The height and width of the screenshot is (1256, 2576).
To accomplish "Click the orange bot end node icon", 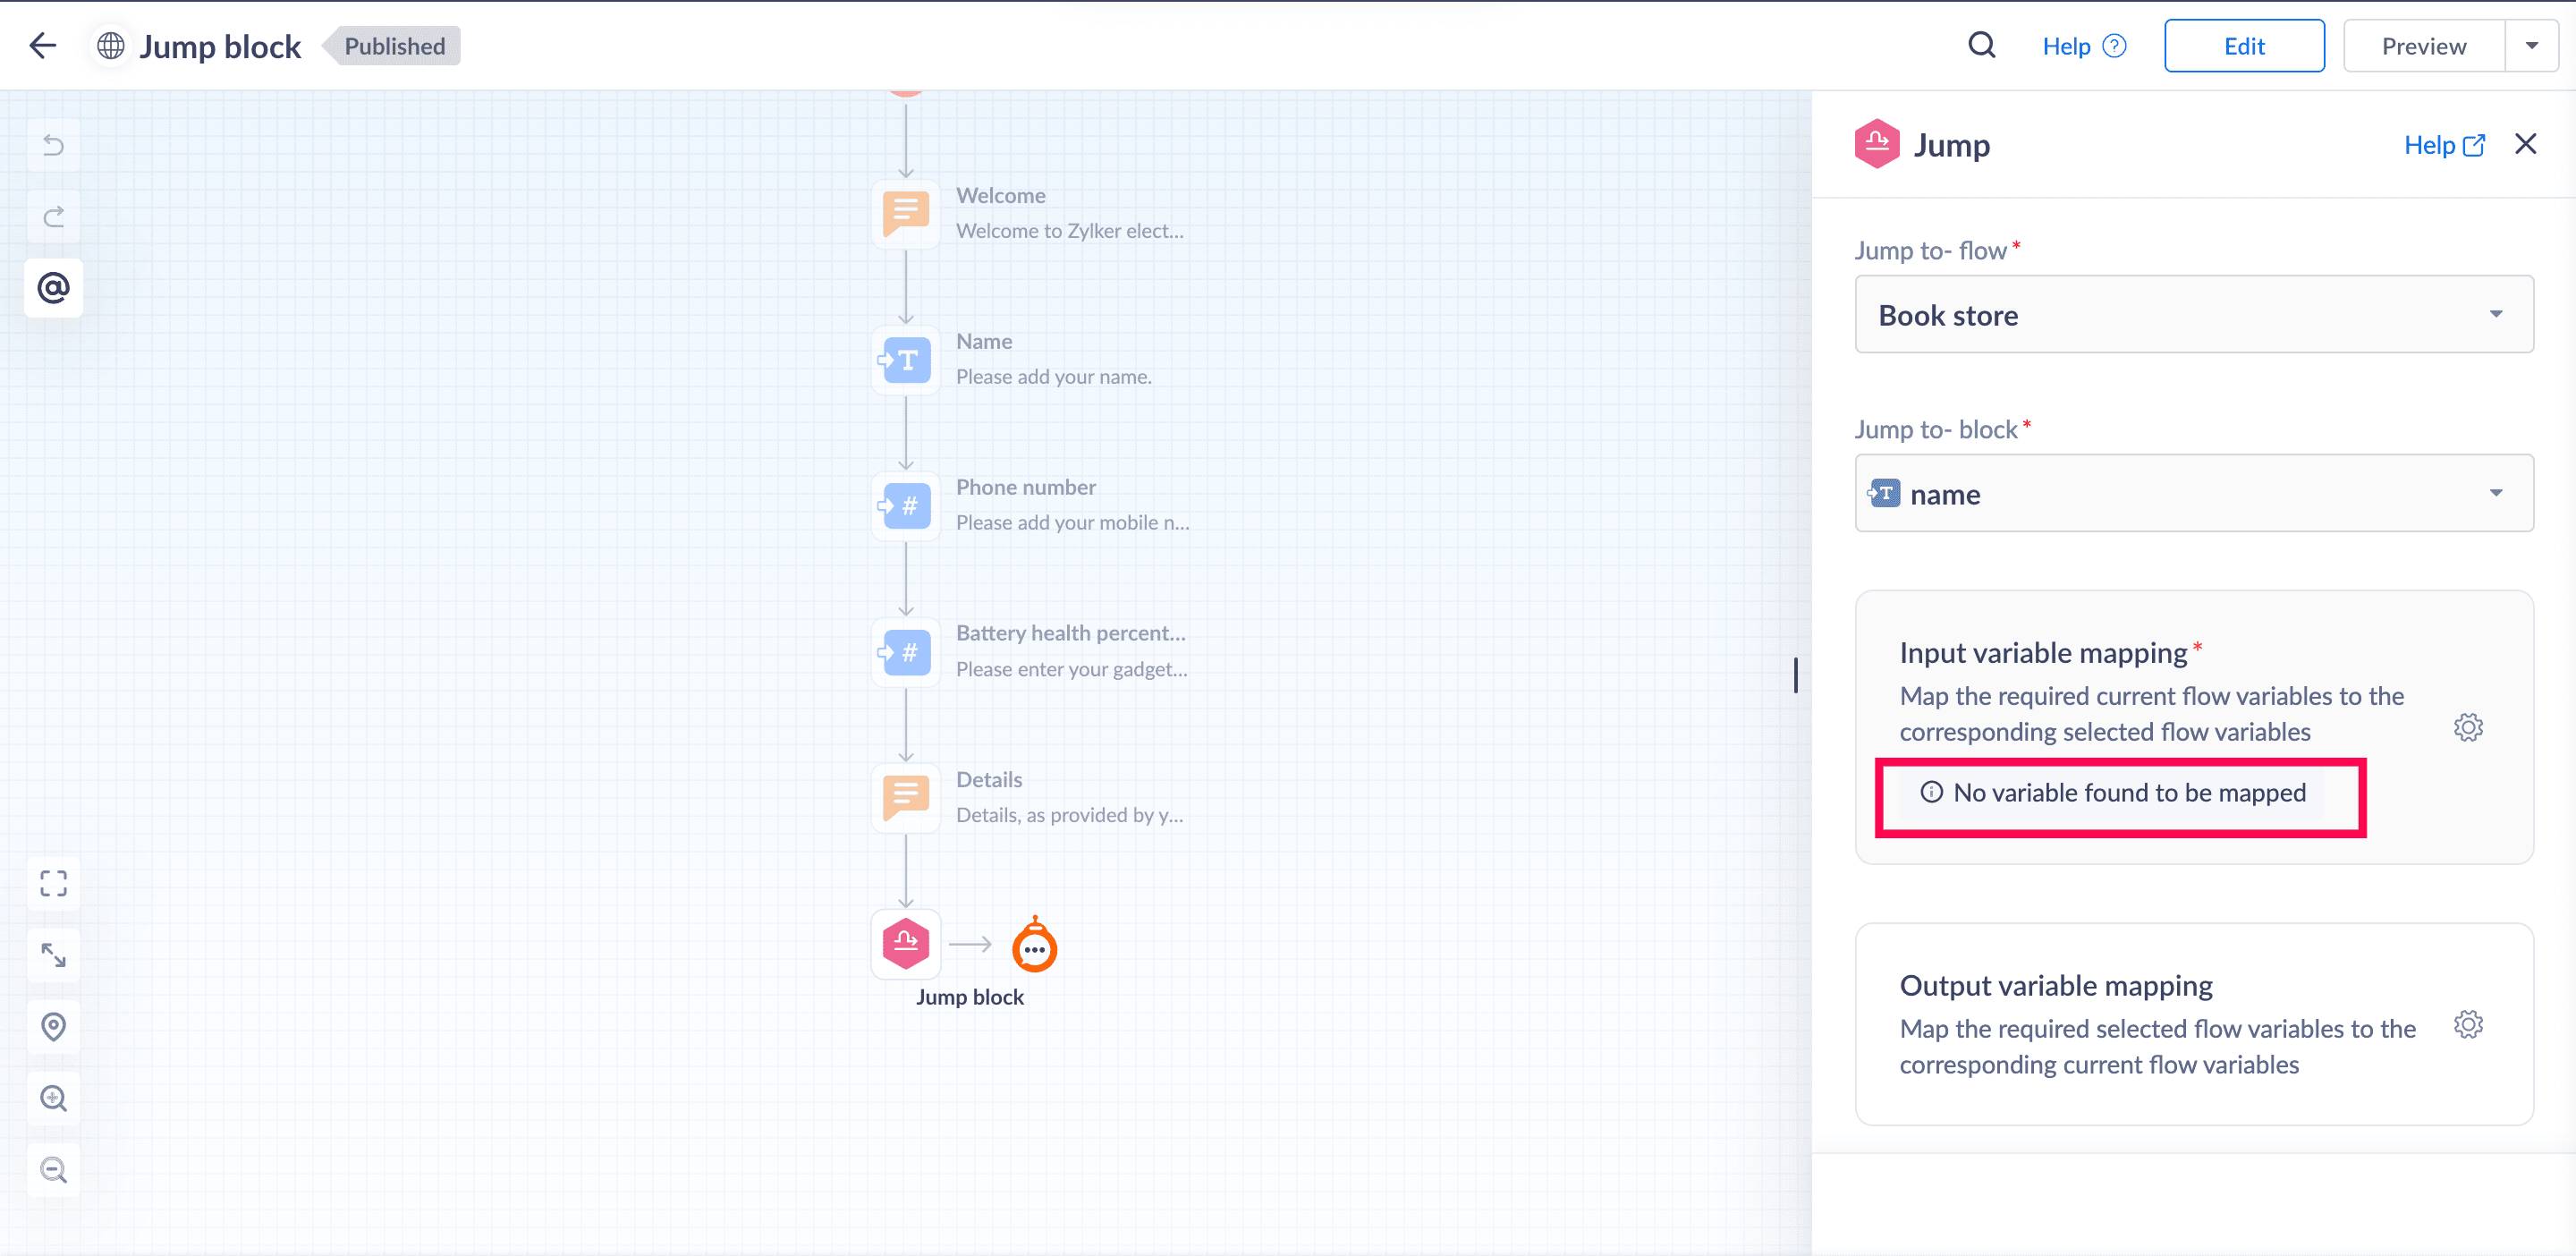I will pos(1034,944).
